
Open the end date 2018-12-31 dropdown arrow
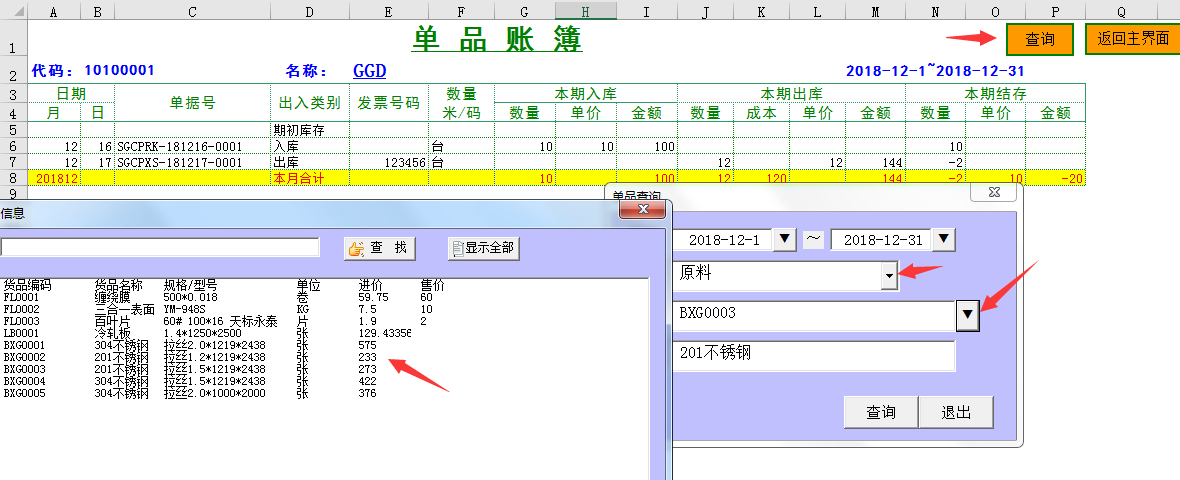pos(944,240)
